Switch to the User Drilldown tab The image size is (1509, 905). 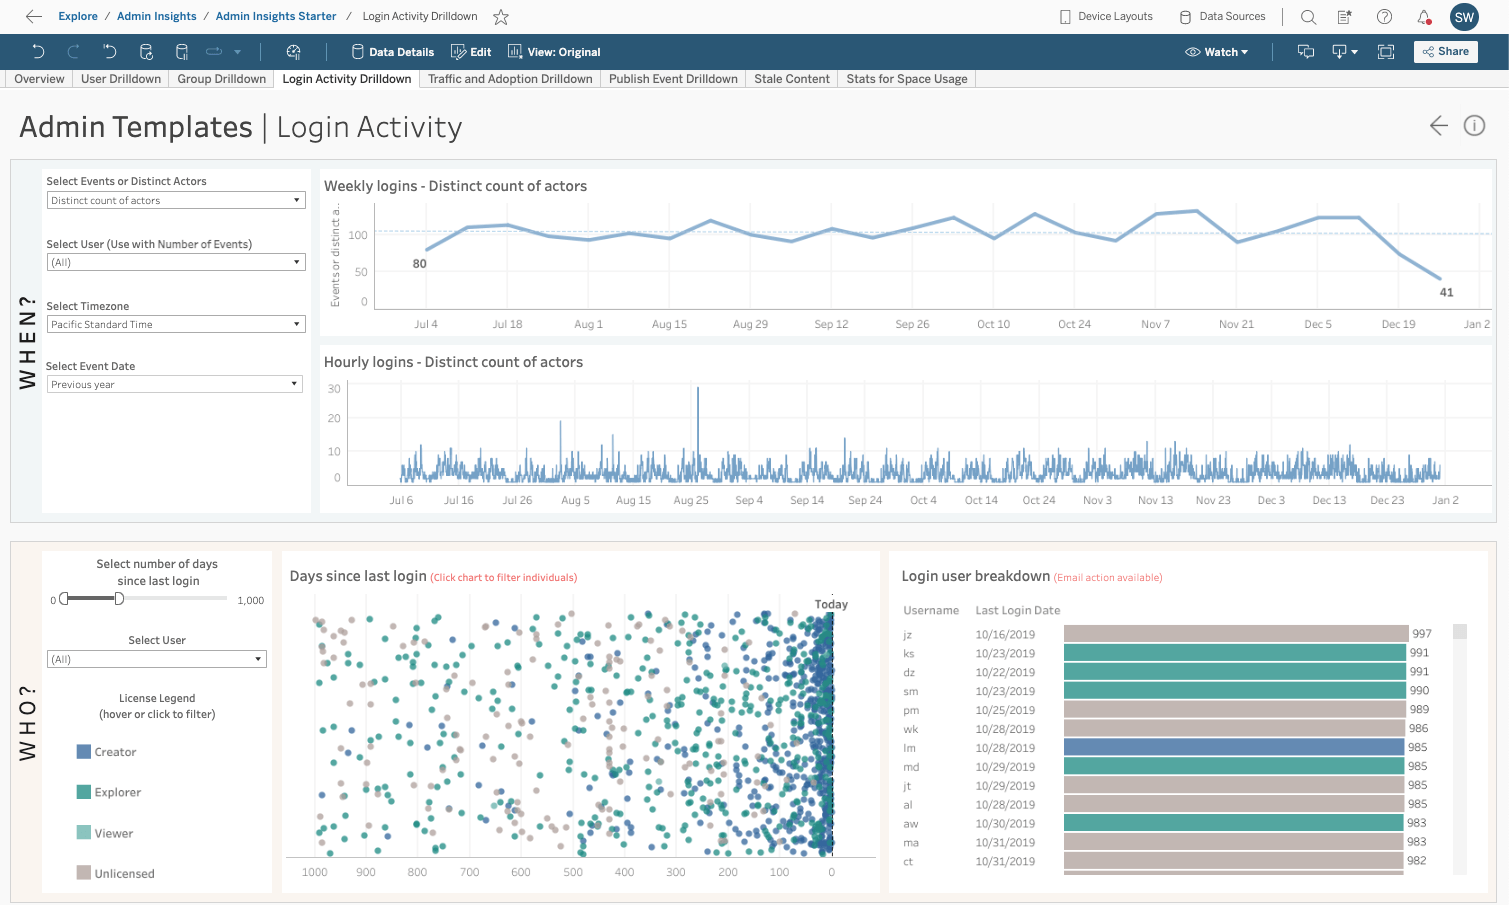(121, 79)
